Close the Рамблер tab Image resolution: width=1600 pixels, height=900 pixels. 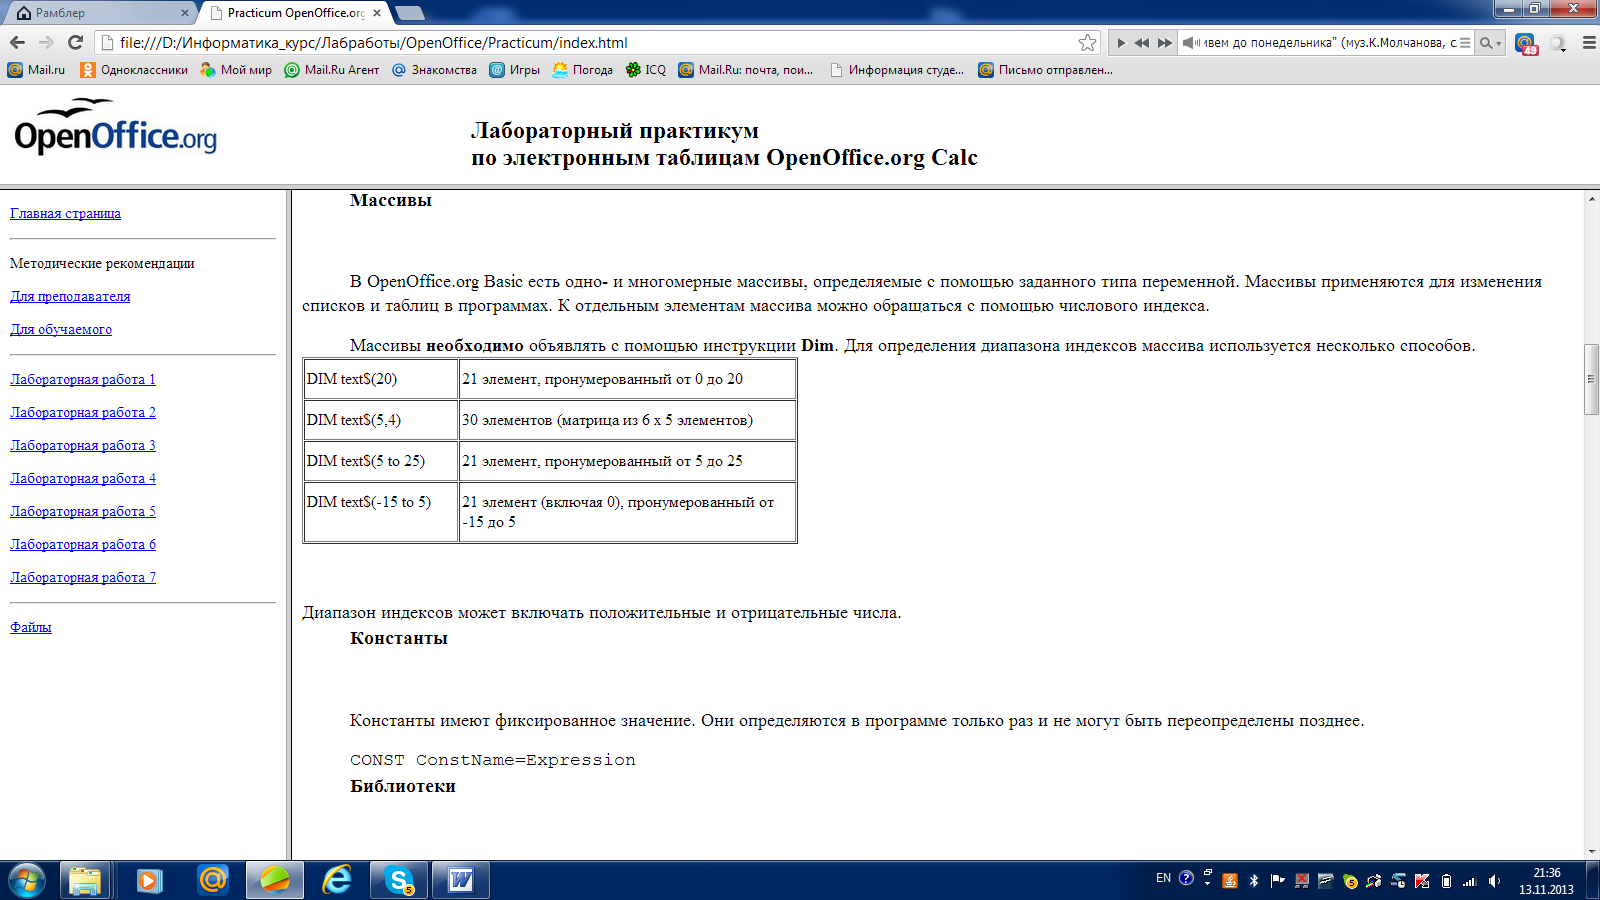184,13
